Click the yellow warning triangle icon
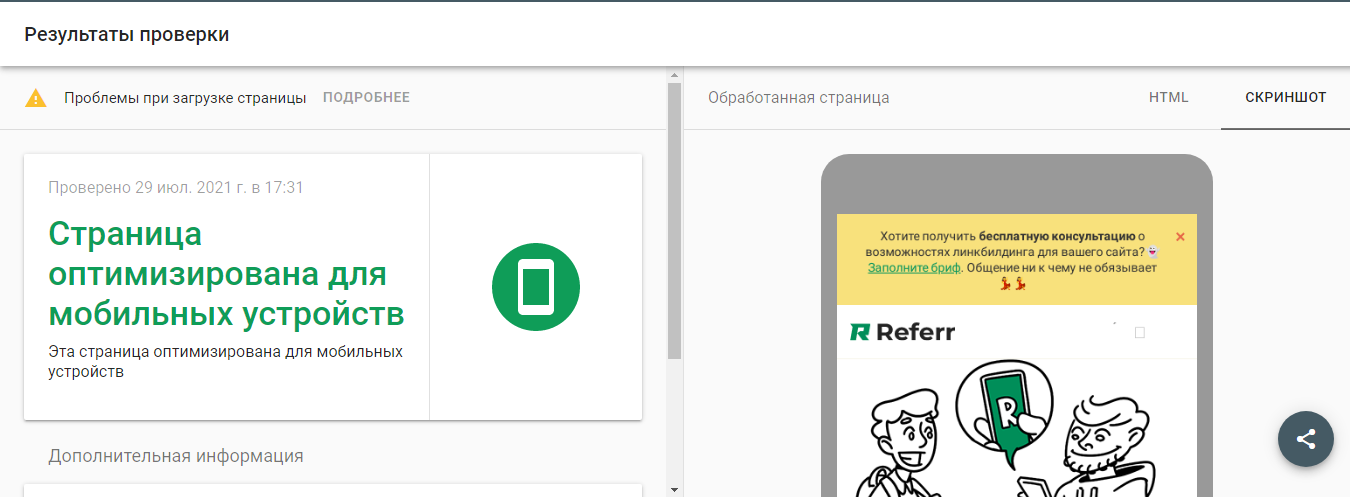 [x=36, y=98]
